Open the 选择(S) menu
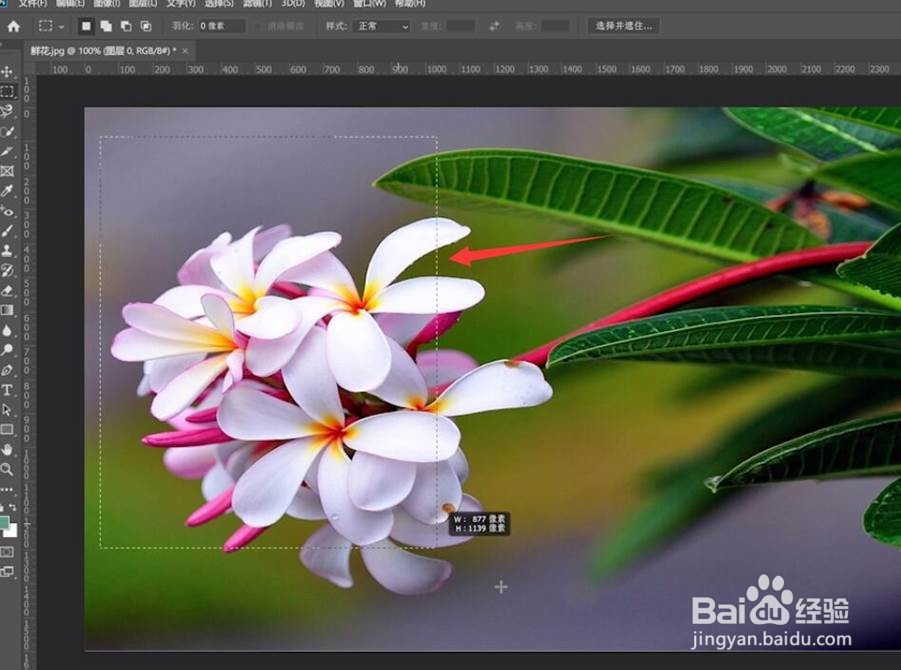901x670 pixels. 219,3
